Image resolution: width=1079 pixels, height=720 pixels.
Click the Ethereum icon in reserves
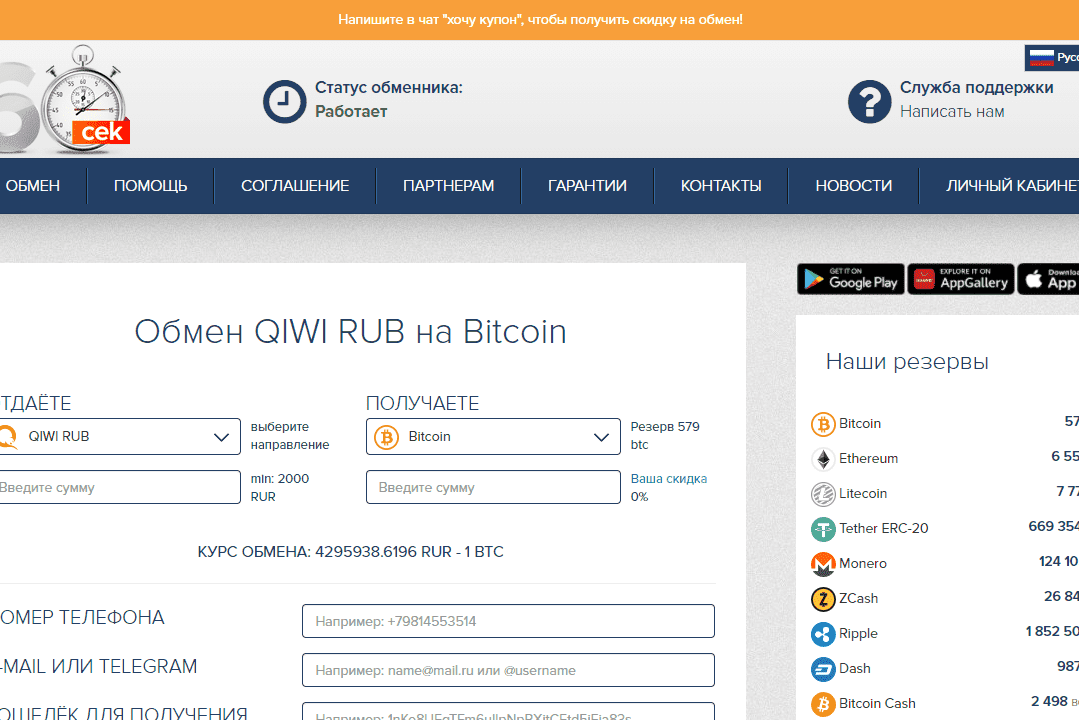coord(822,459)
